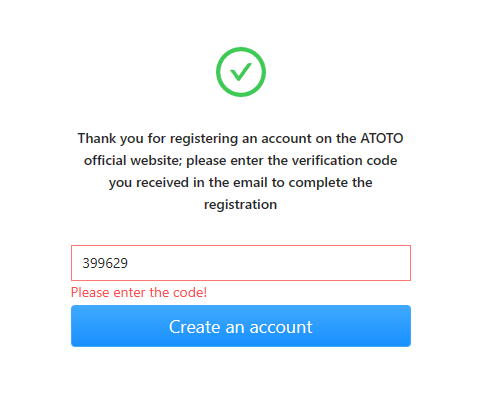Click the word 'Thank' starting the message
Screen dimensions: 490x400
click(x=97, y=138)
